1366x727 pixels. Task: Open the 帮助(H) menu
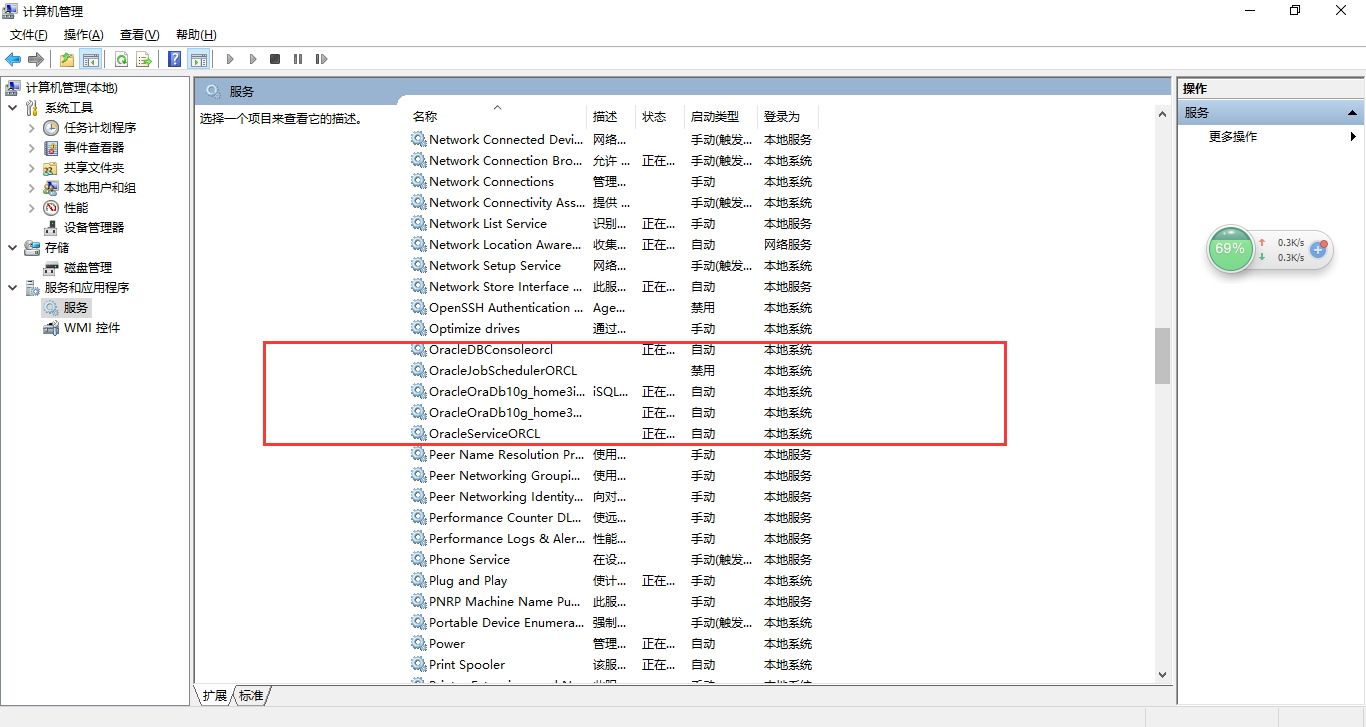point(196,35)
